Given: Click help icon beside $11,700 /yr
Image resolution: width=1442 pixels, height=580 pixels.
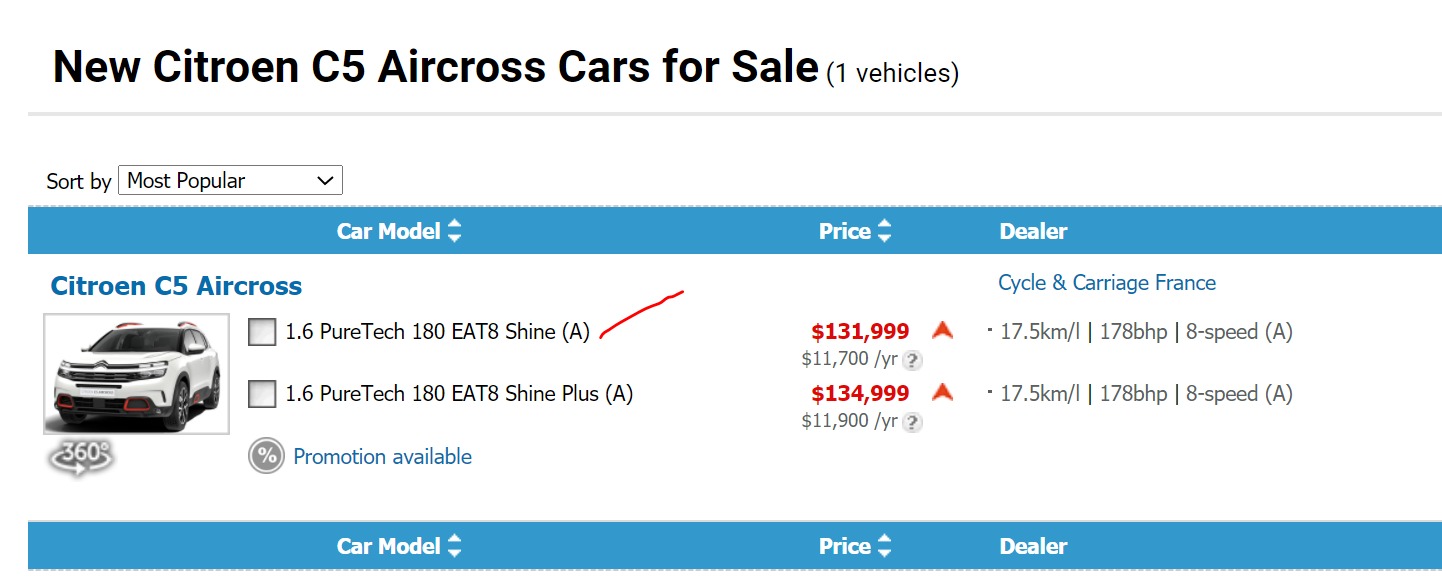Looking at the screenshot, I should click(x=913, y=361).
